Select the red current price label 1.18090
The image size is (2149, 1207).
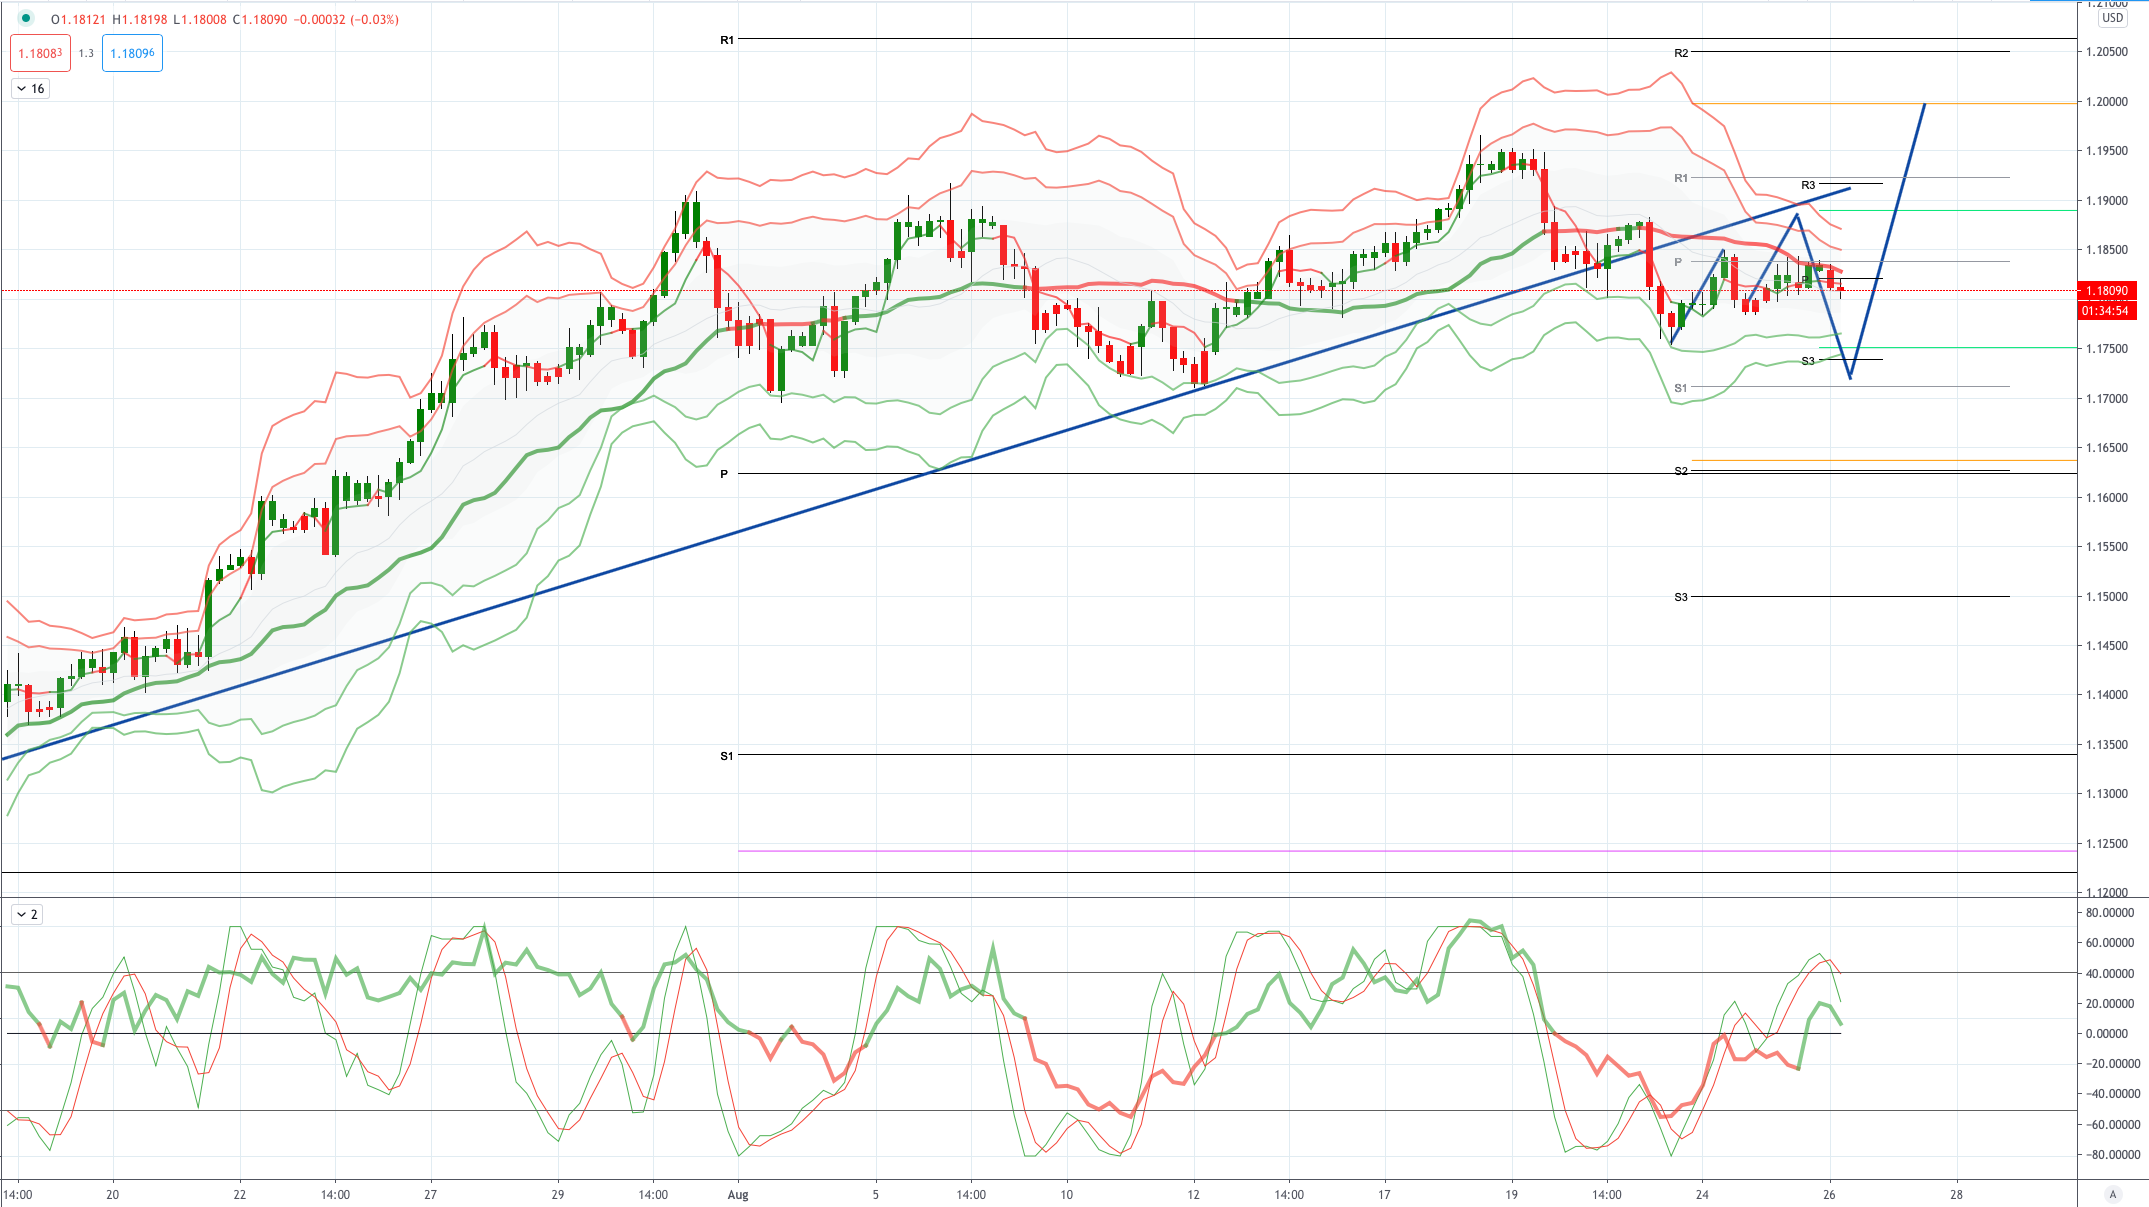pos(2106,291)
